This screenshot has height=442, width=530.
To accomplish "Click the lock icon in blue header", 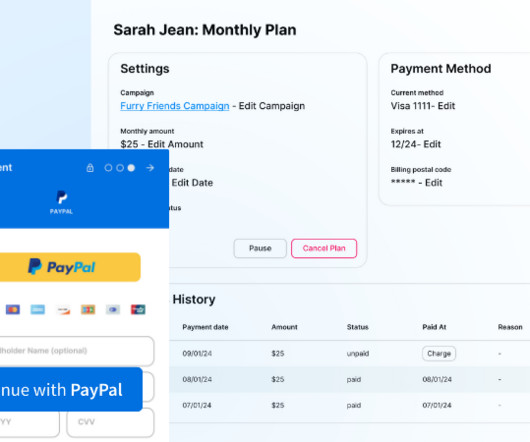I will (90, 168).
